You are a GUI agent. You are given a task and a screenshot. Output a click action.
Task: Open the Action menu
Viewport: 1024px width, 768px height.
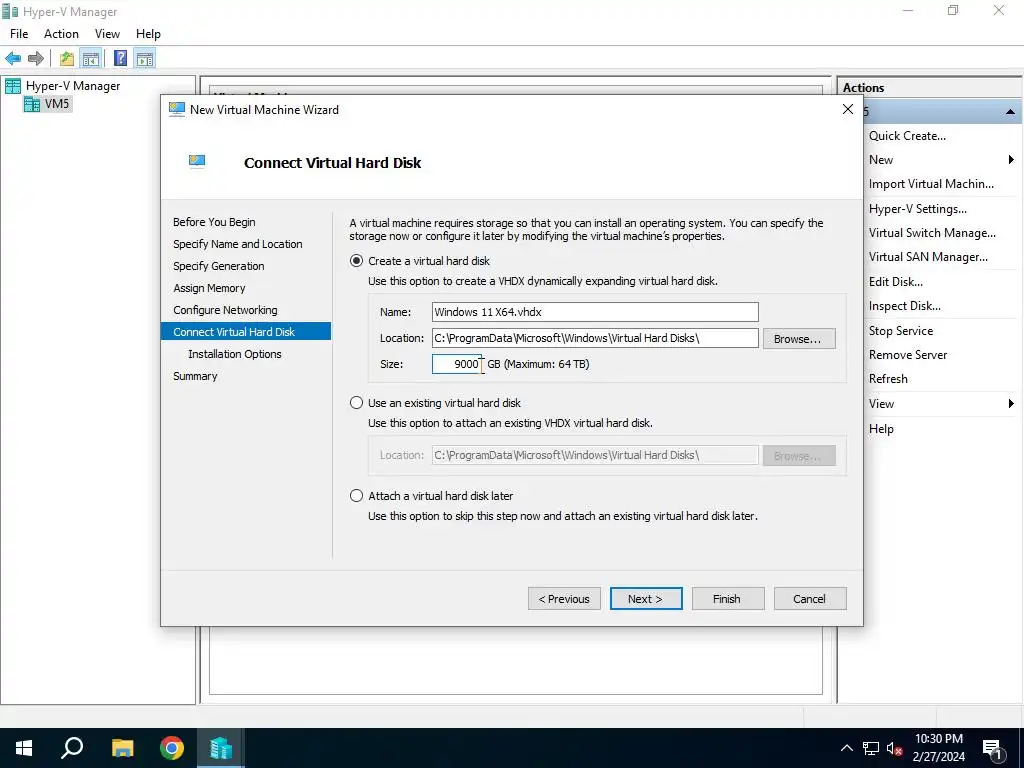pos(61,34)
